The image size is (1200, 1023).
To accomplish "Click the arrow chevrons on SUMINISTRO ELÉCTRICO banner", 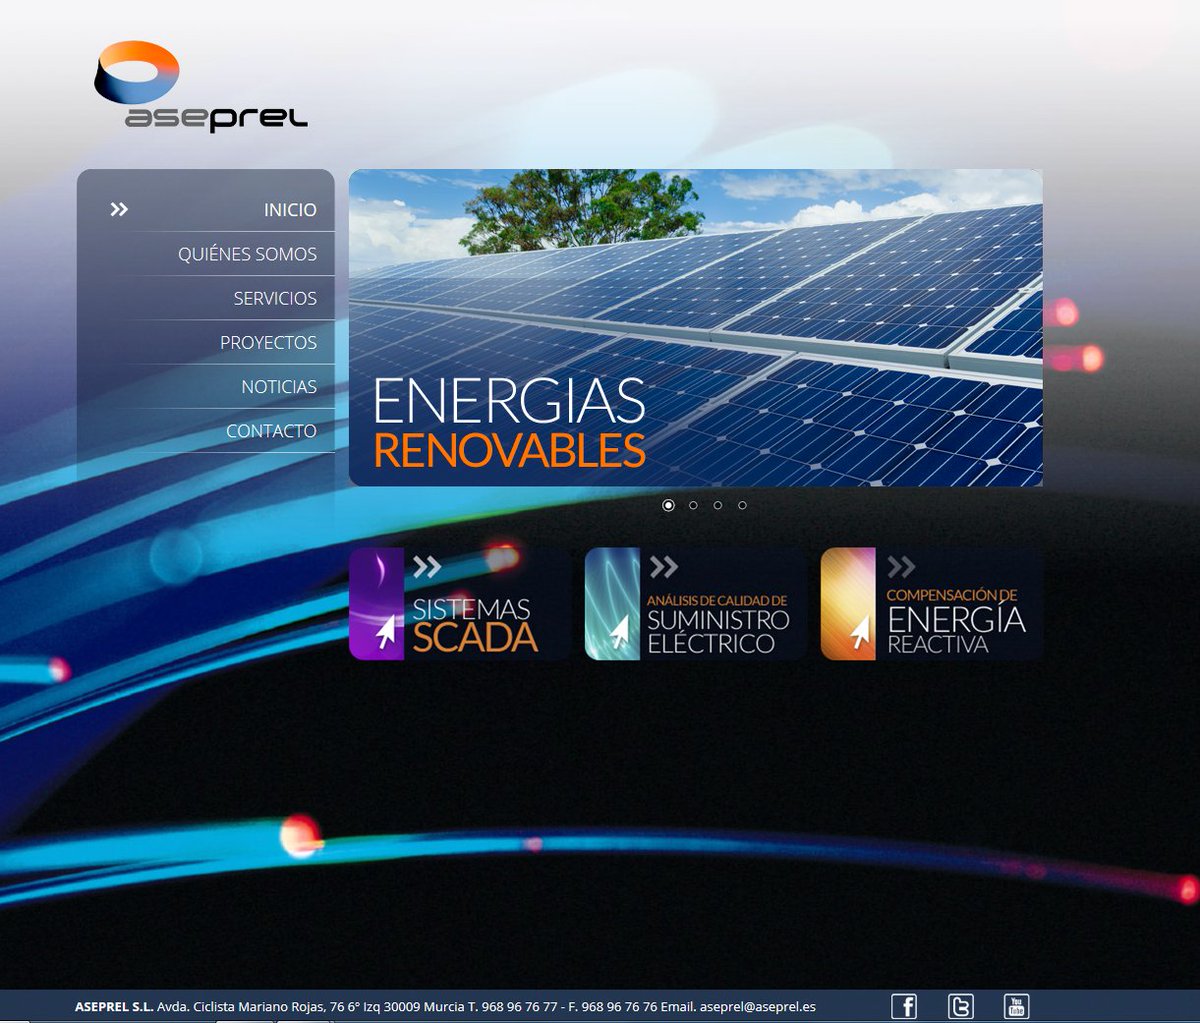I will click(x=661, y=565).
